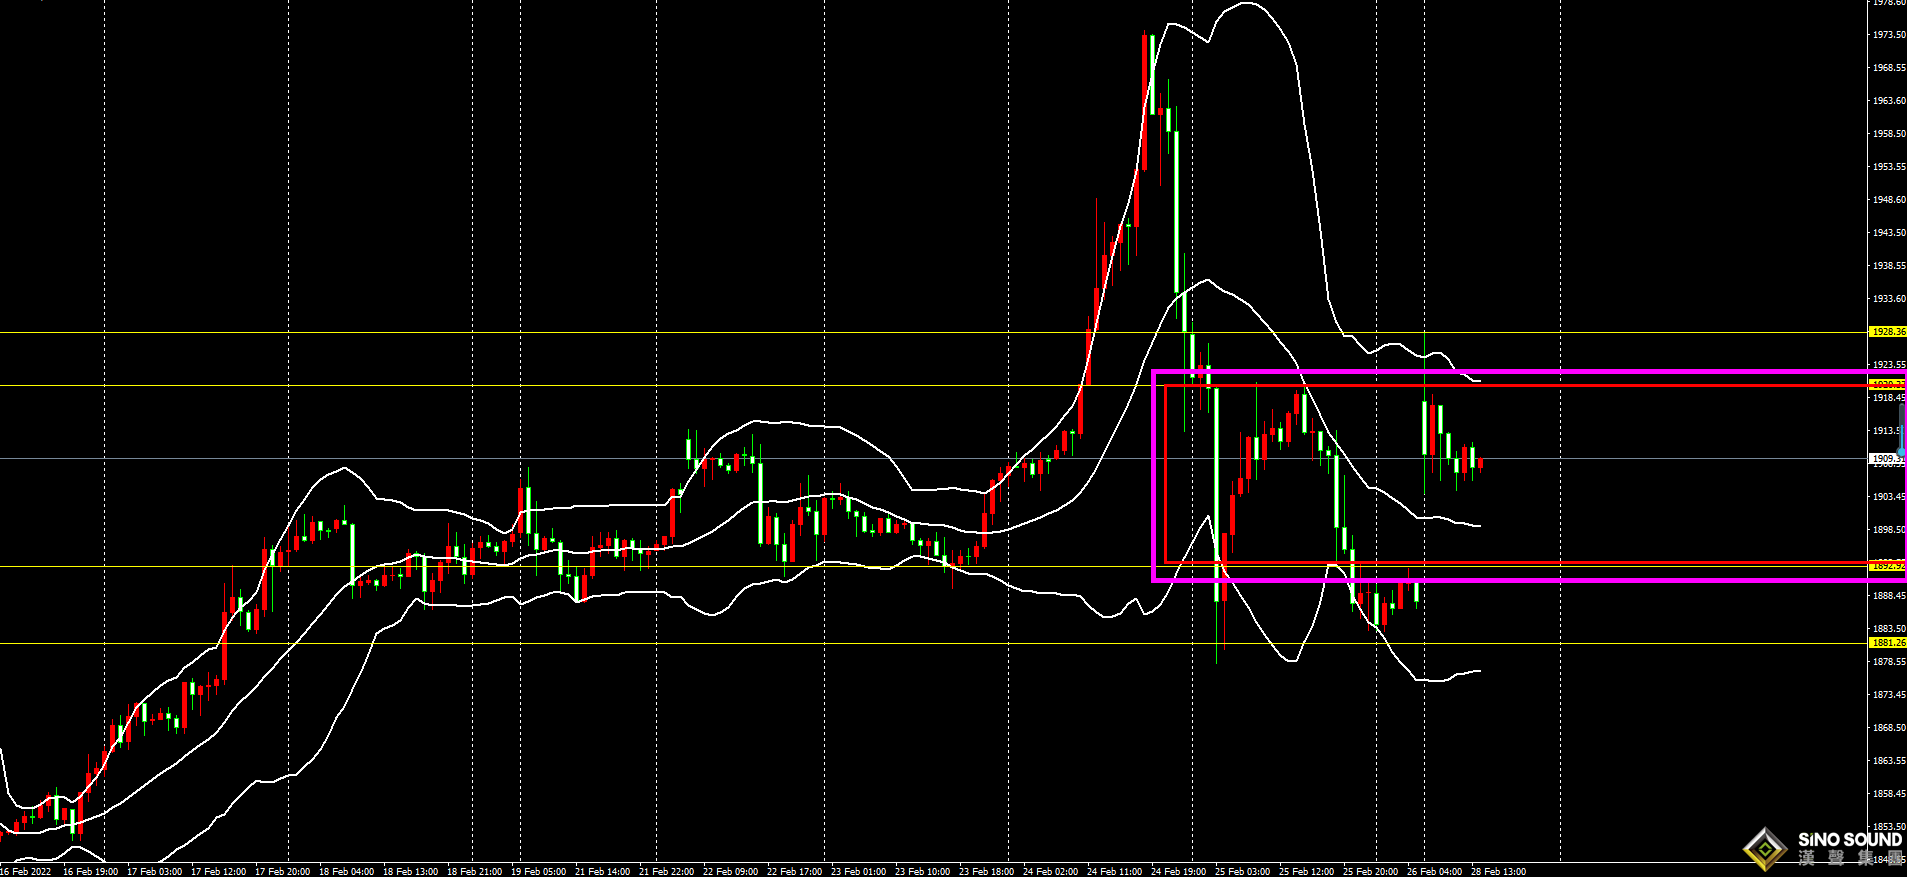1907x877 pixels.
Task: Click the 1933.60 price scale label
Action: click(x=1888, y=299)
